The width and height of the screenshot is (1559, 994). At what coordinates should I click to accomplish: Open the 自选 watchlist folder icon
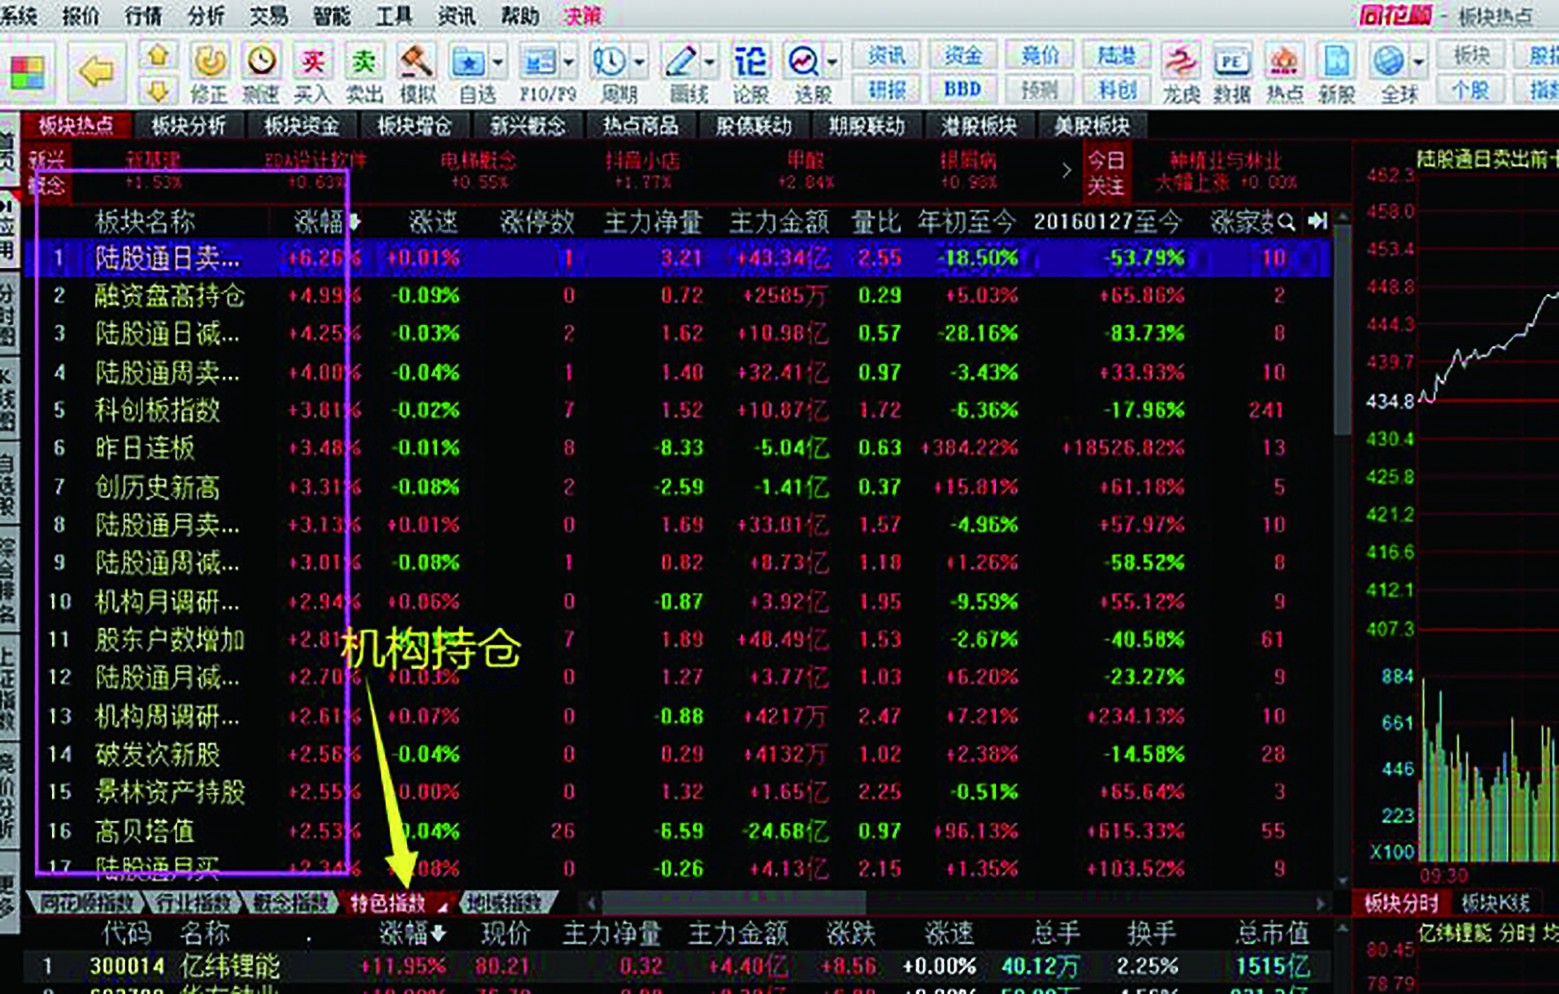pyautogui.click(x=470, y=63)
